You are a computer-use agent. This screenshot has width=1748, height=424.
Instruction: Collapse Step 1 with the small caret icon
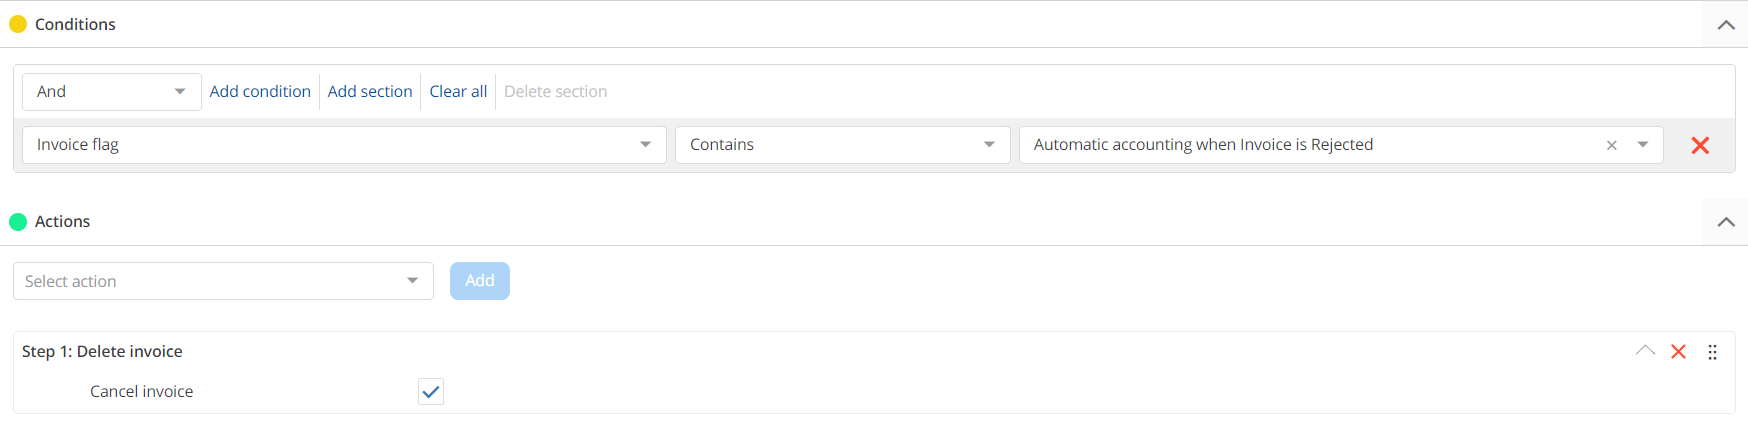[x=1645, y=351]
